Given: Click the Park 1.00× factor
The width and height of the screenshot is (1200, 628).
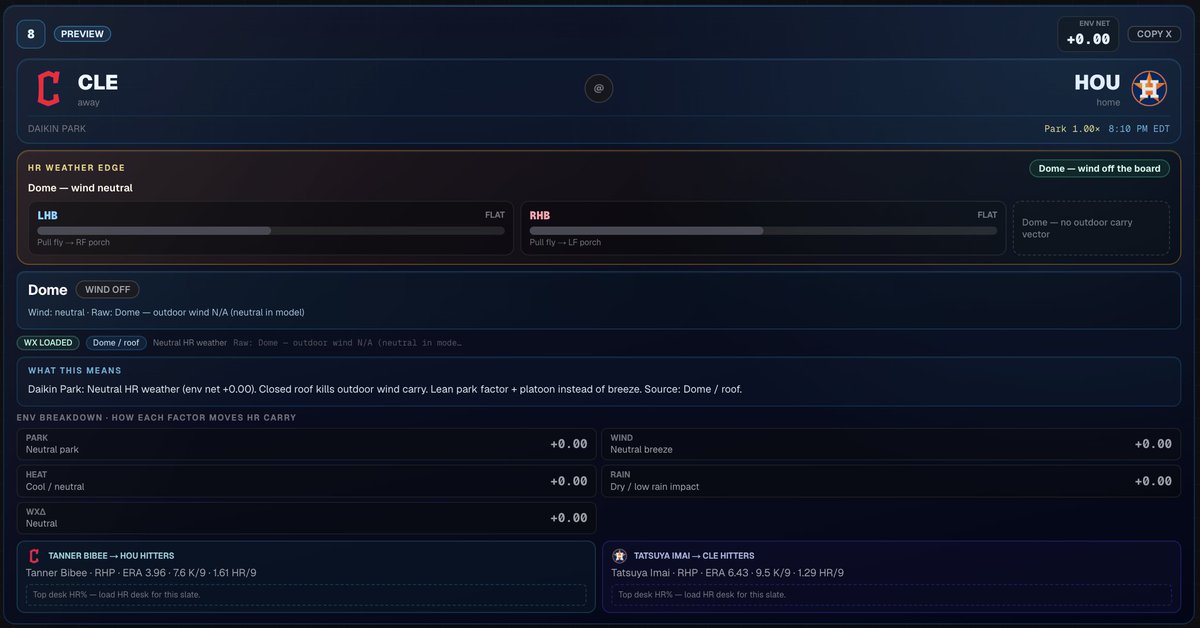Looking at the screenshot, I should click(x=1071, y=129).
